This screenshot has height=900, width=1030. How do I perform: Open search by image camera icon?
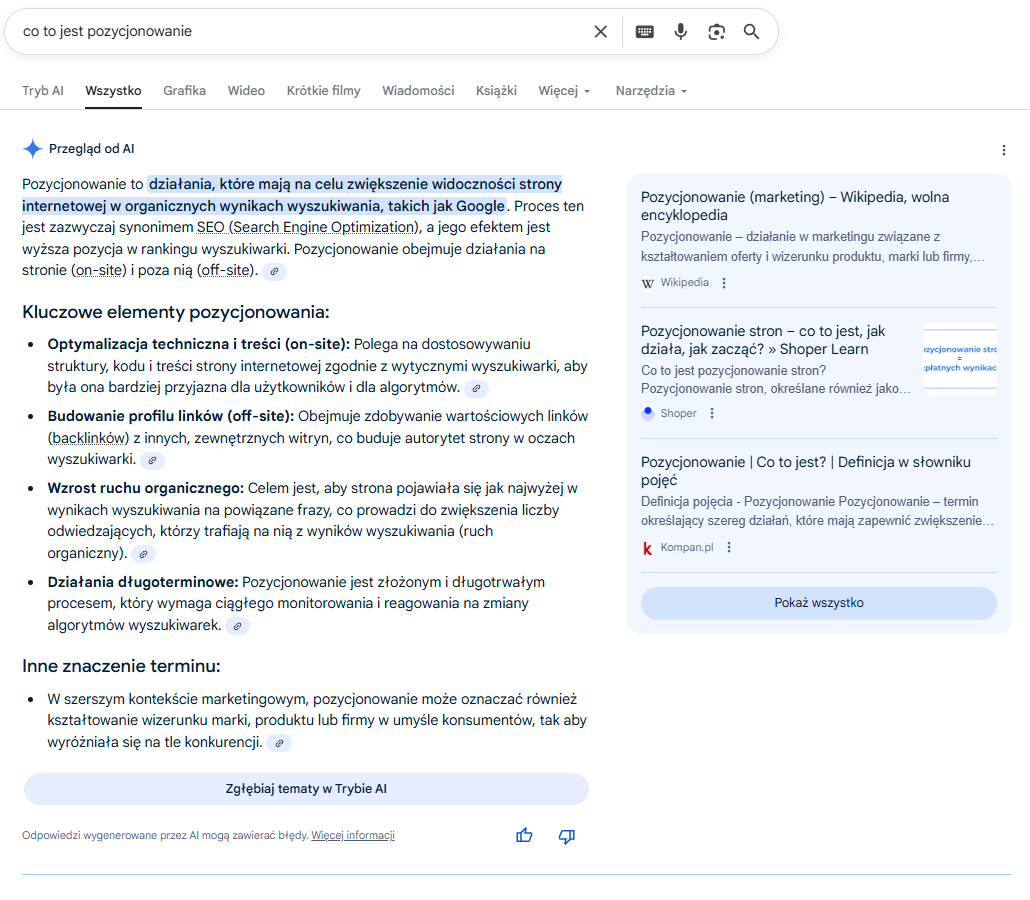[716, 32]
